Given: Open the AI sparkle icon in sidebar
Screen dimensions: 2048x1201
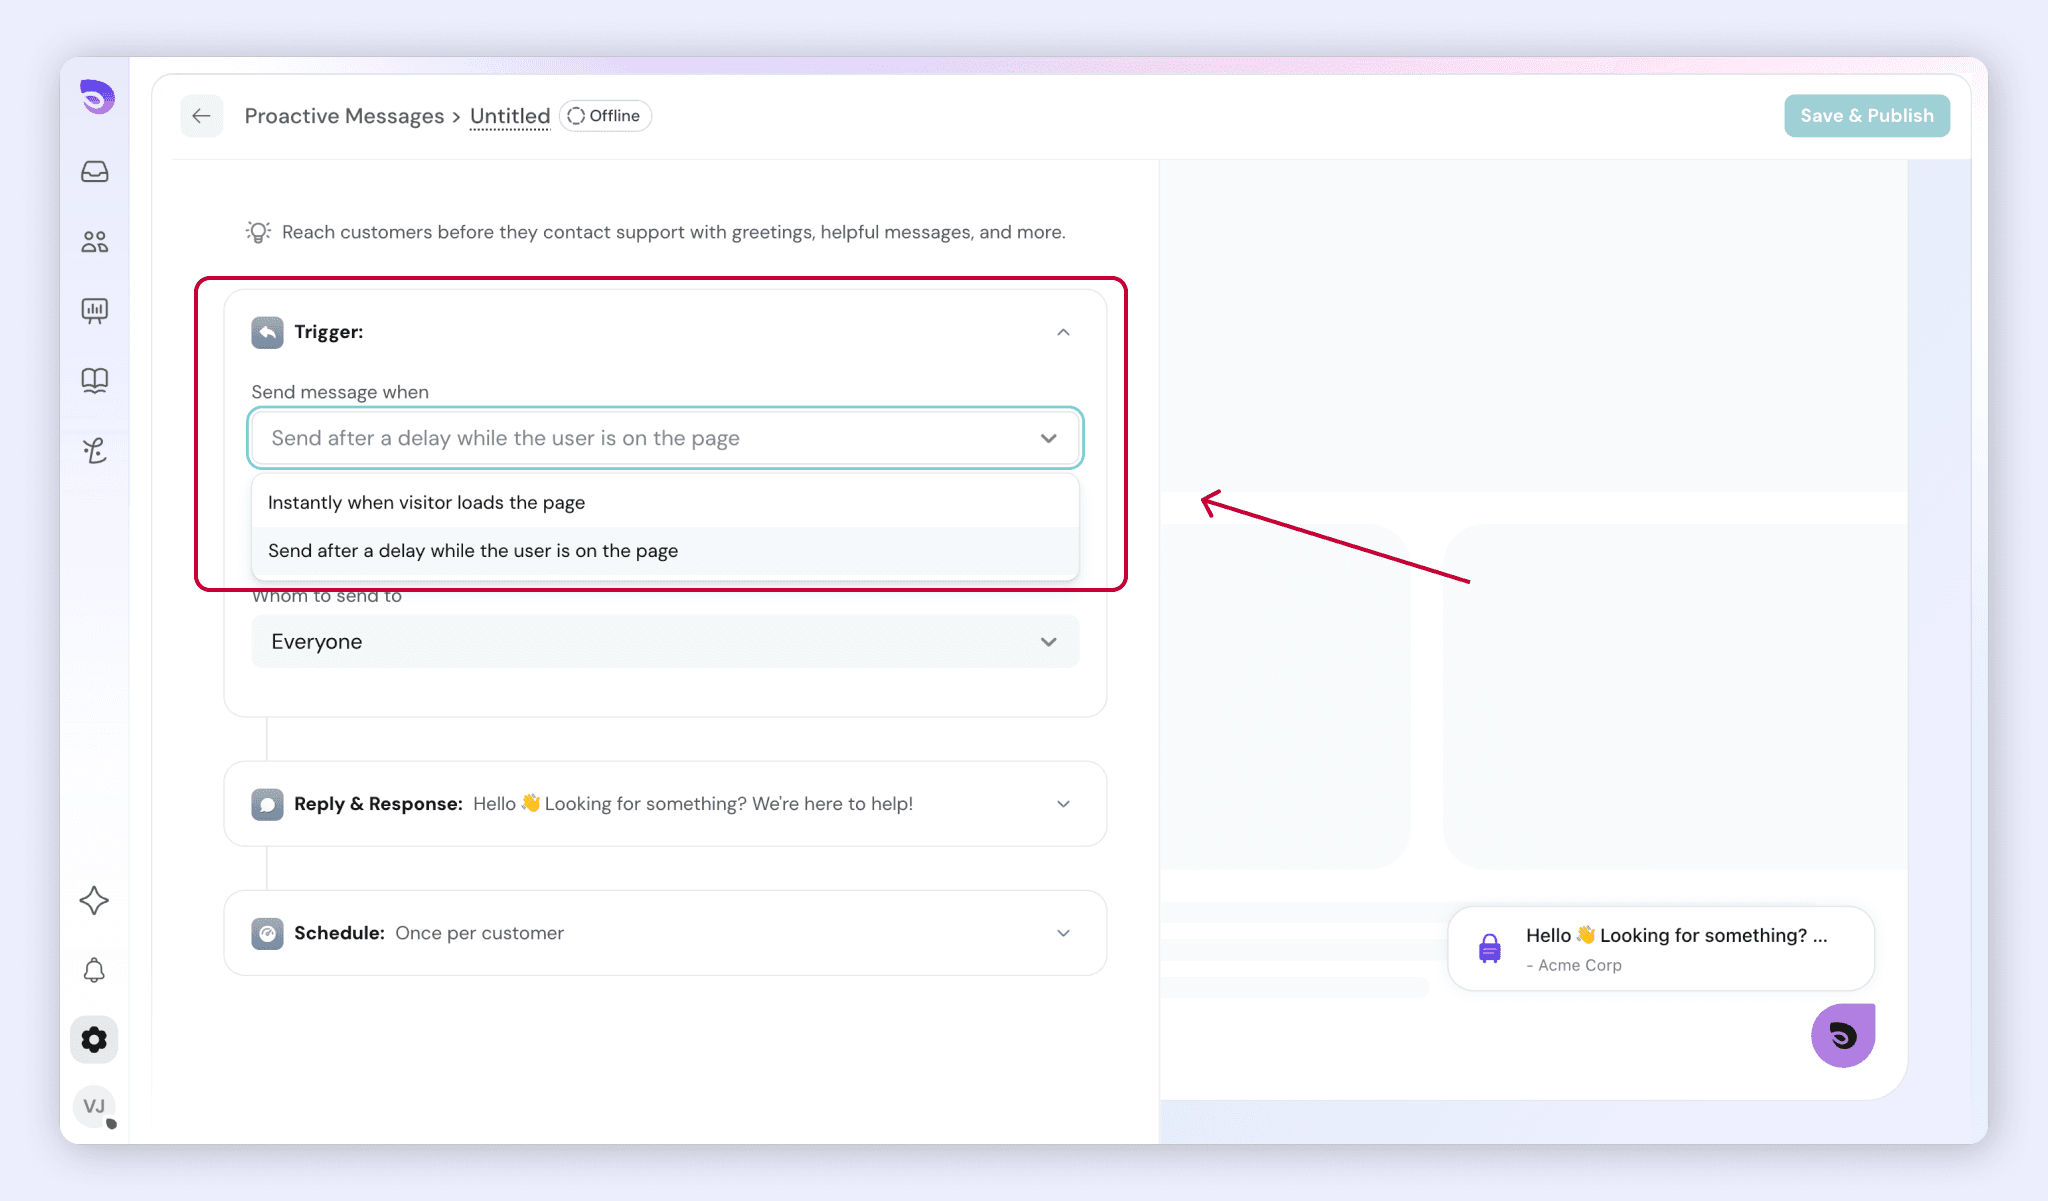Looking at the screenshot, I should pos(94,901).
